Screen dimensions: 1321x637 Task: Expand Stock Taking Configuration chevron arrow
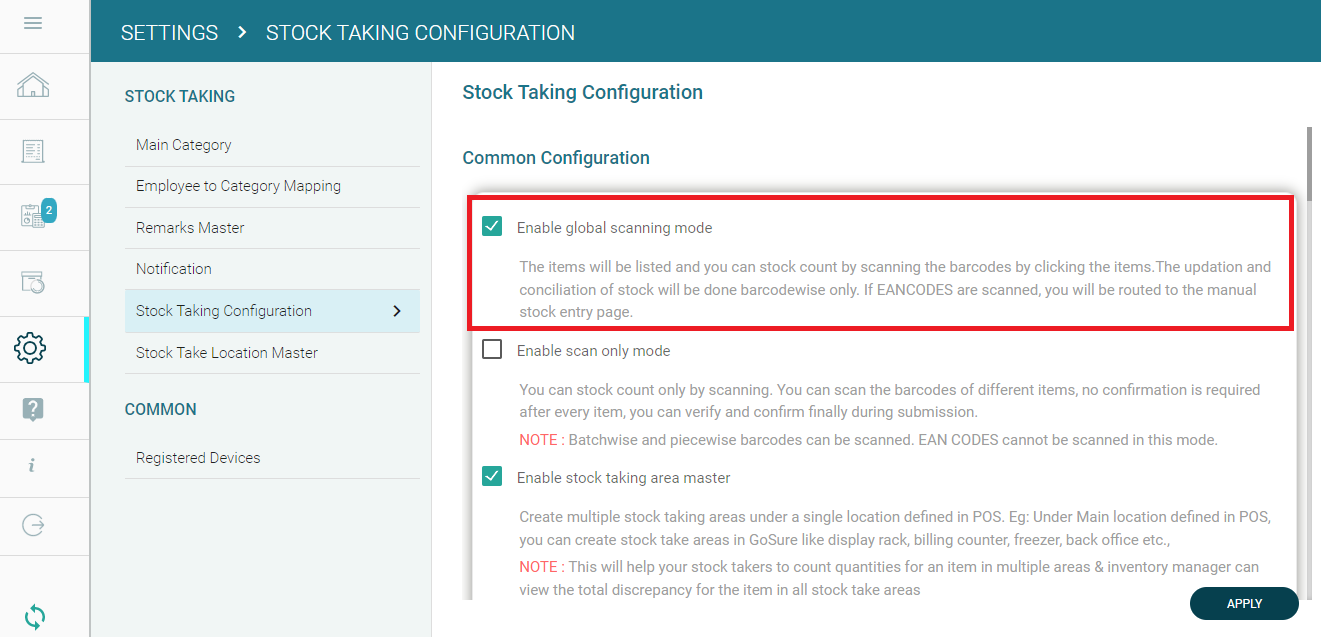point(397,311)
